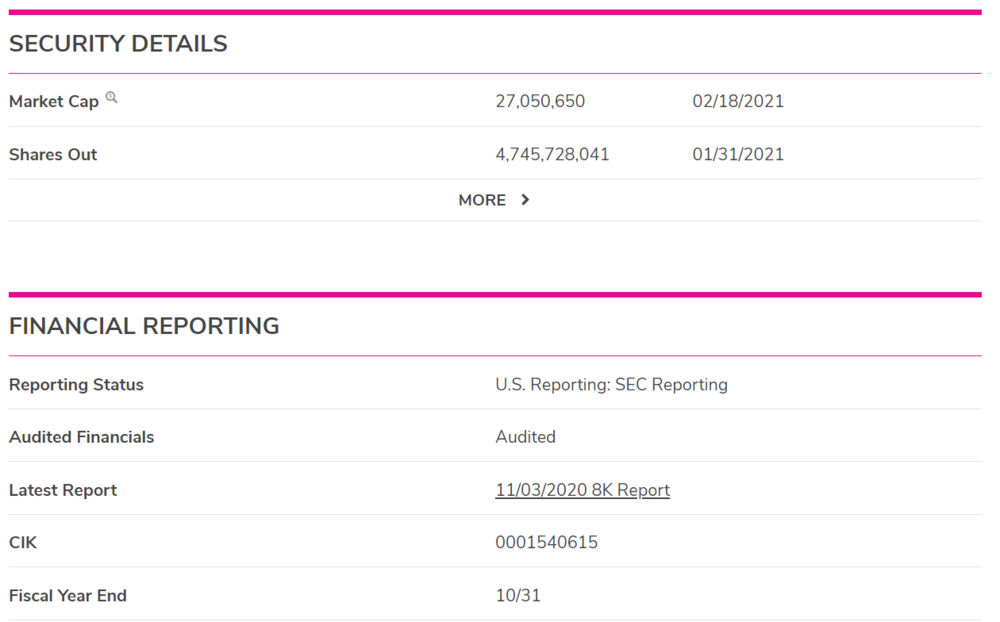The width and height of the screenshot is (1000, 622).
Task: Click the shares outstanding value 4,745,728,041
Action: point(552,155)
